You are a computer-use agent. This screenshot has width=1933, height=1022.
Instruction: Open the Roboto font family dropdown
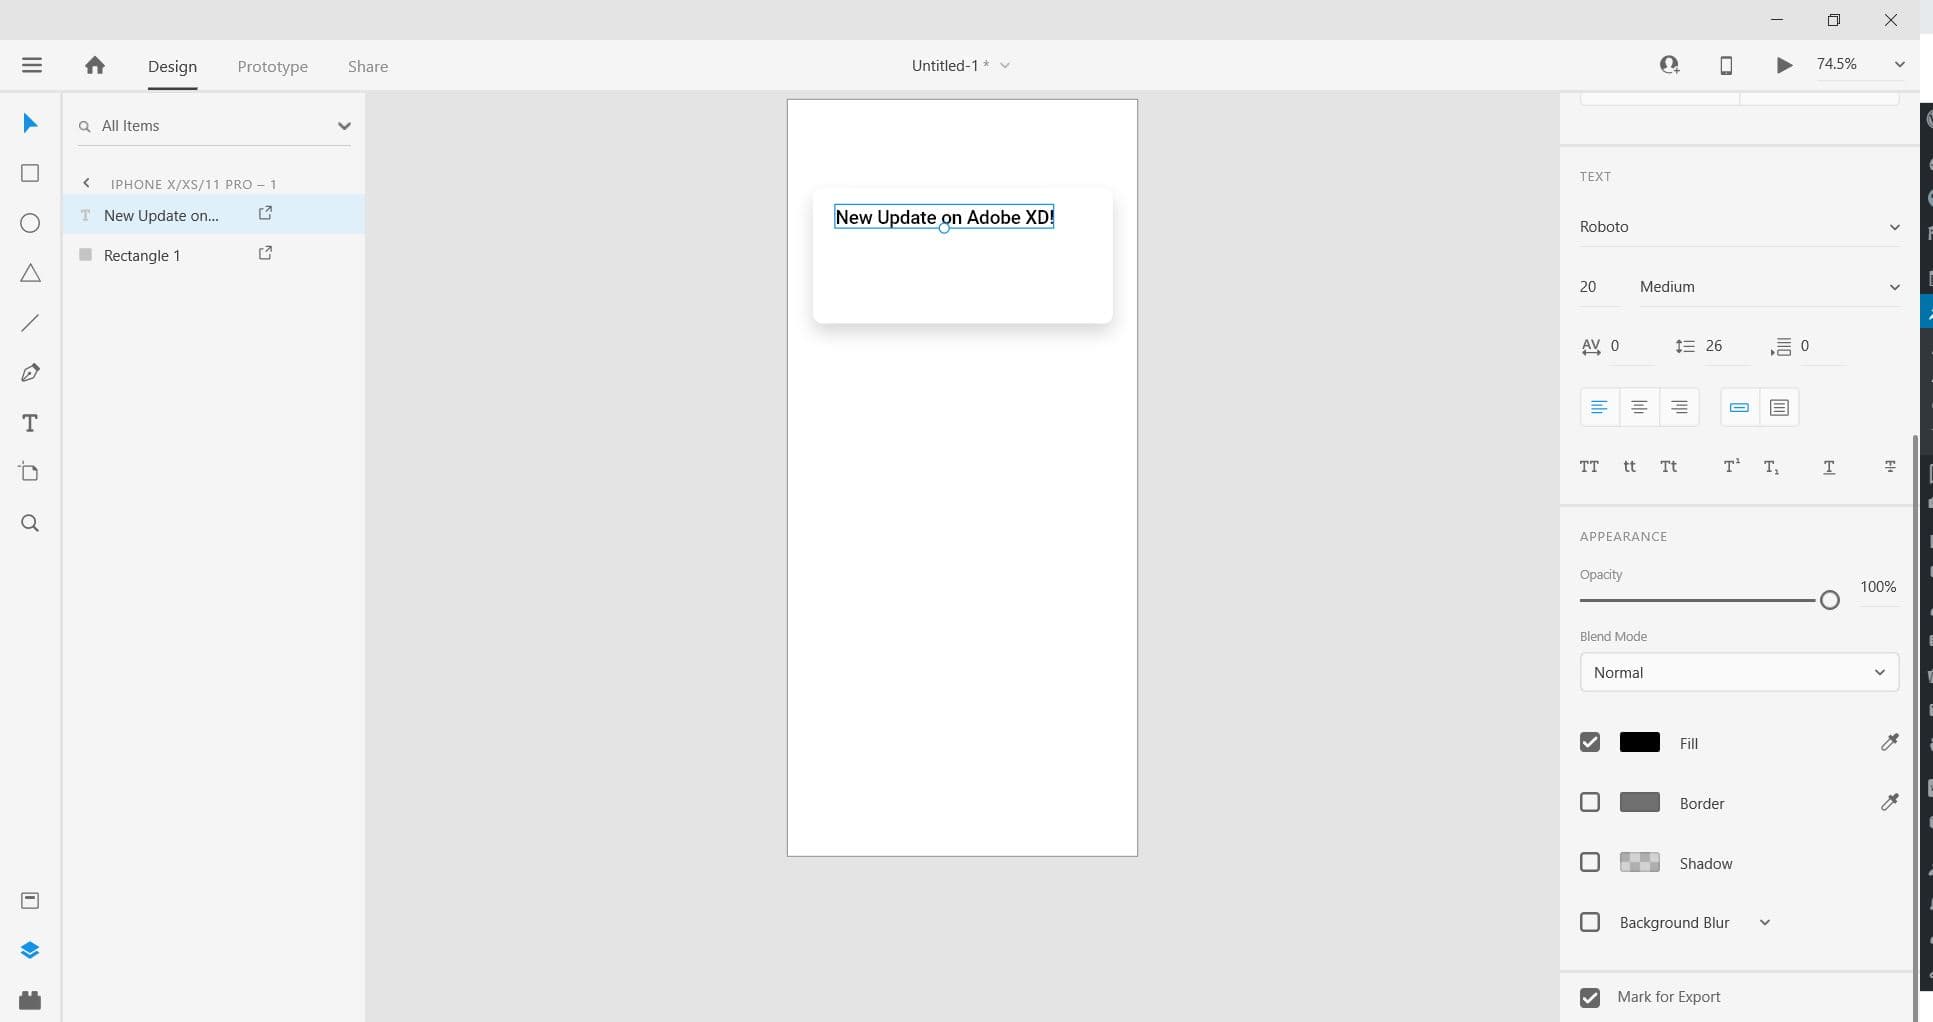(x=1739, y=227)
